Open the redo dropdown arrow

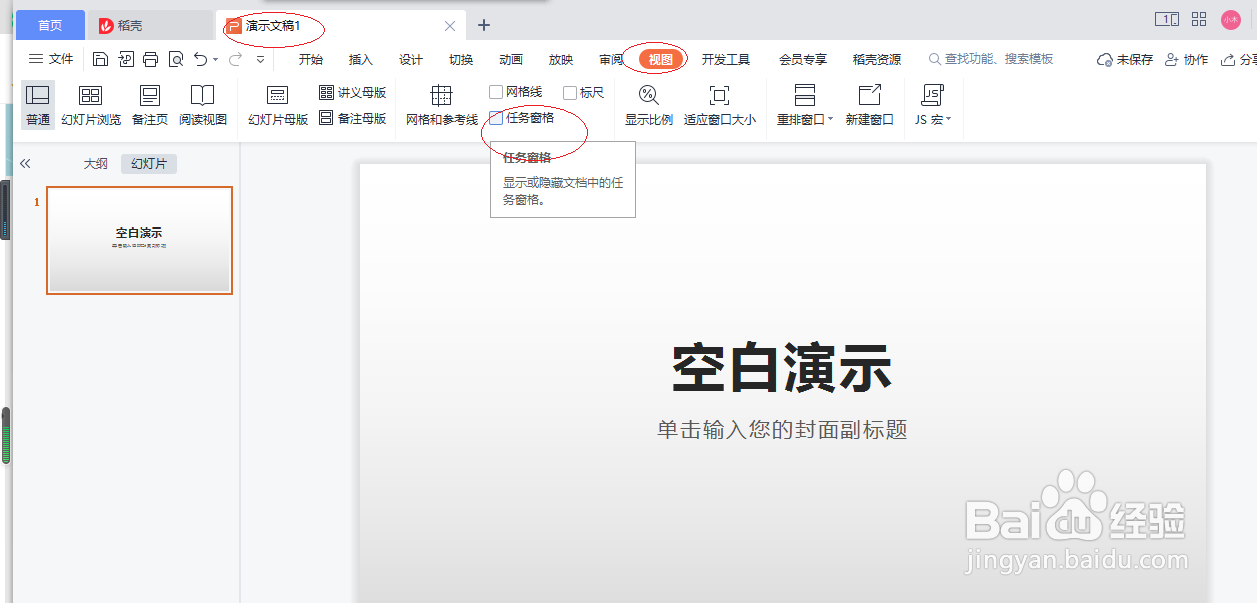pos(262,59)
